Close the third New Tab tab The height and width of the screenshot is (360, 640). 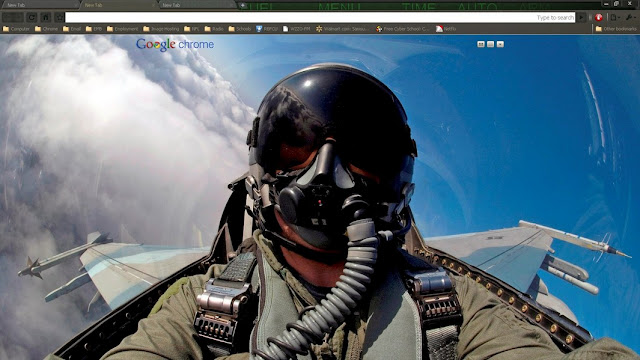231,5
